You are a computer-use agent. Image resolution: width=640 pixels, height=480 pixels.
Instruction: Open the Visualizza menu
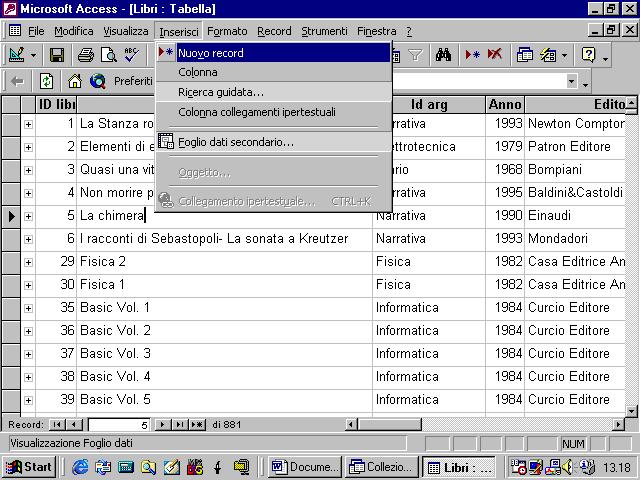(125, 31)
